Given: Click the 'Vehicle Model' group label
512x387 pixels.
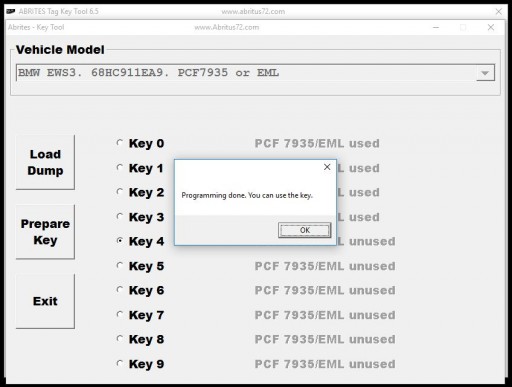Looking at the screenshot, I should click(x=60, y=50).
